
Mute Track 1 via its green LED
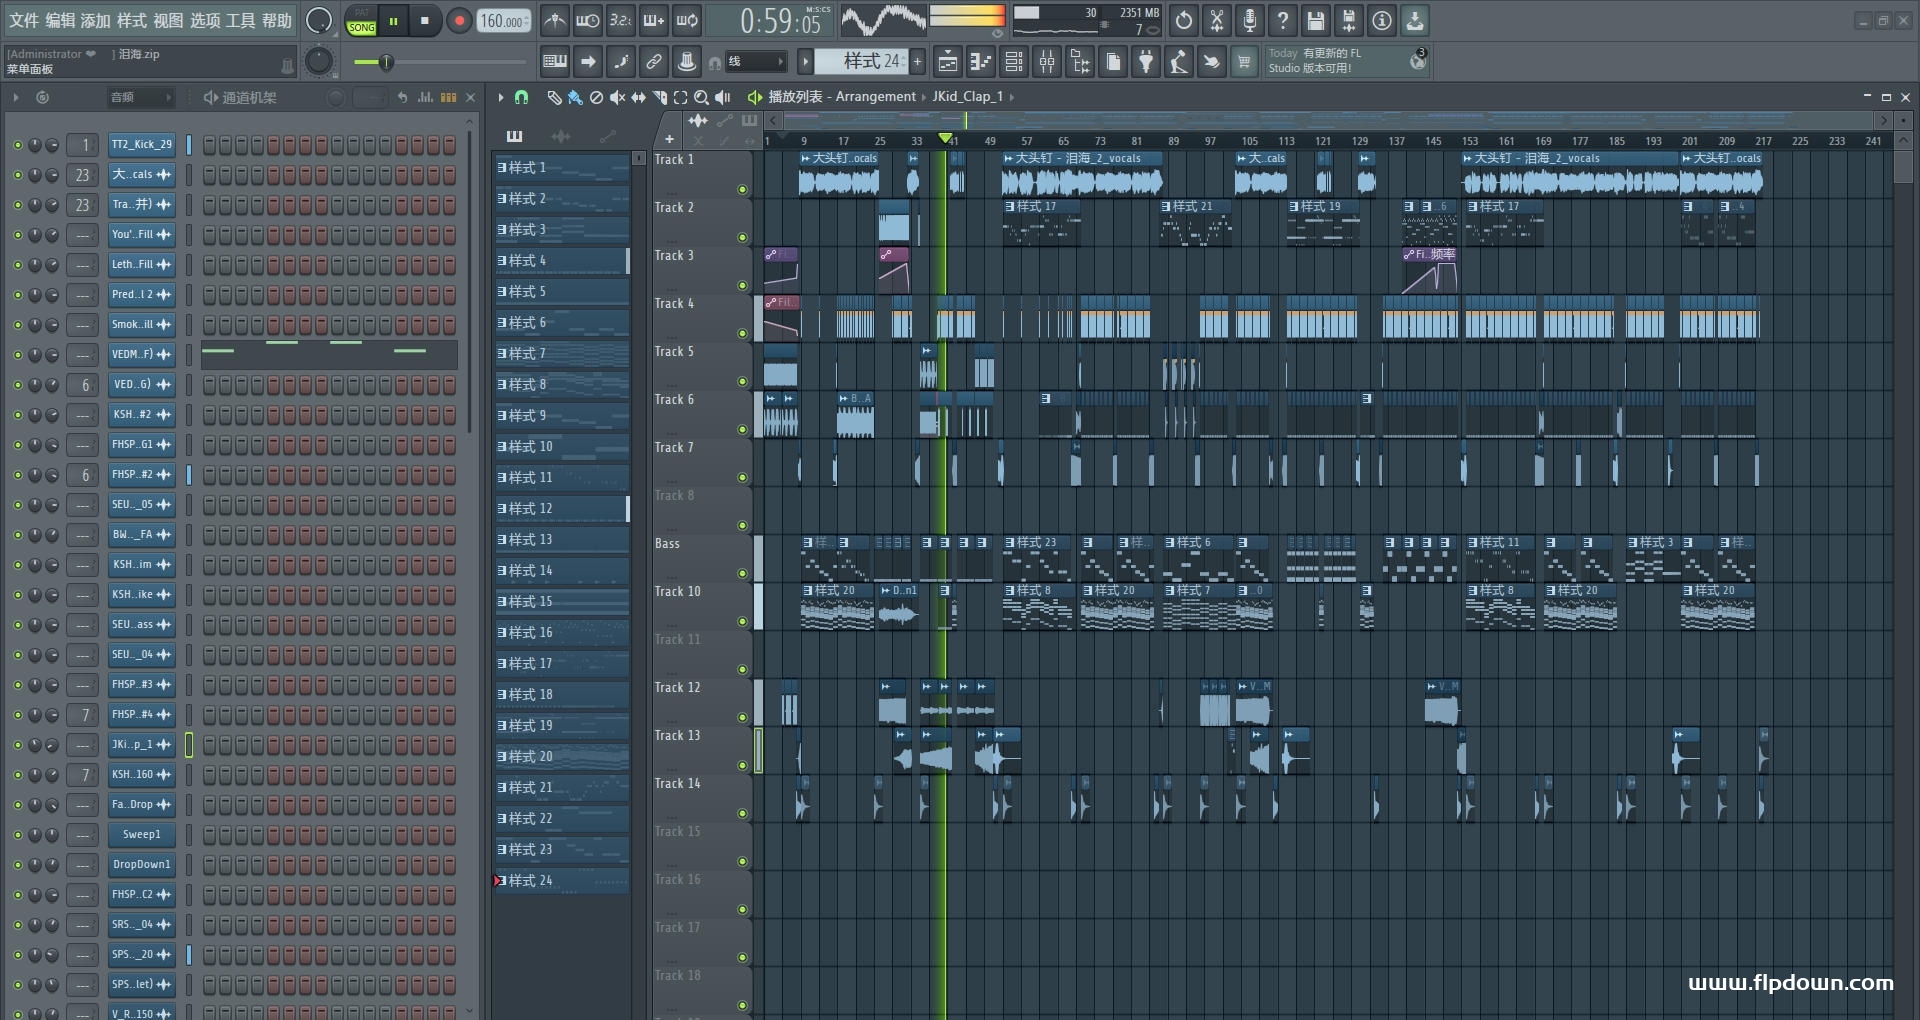pos(742,189)
